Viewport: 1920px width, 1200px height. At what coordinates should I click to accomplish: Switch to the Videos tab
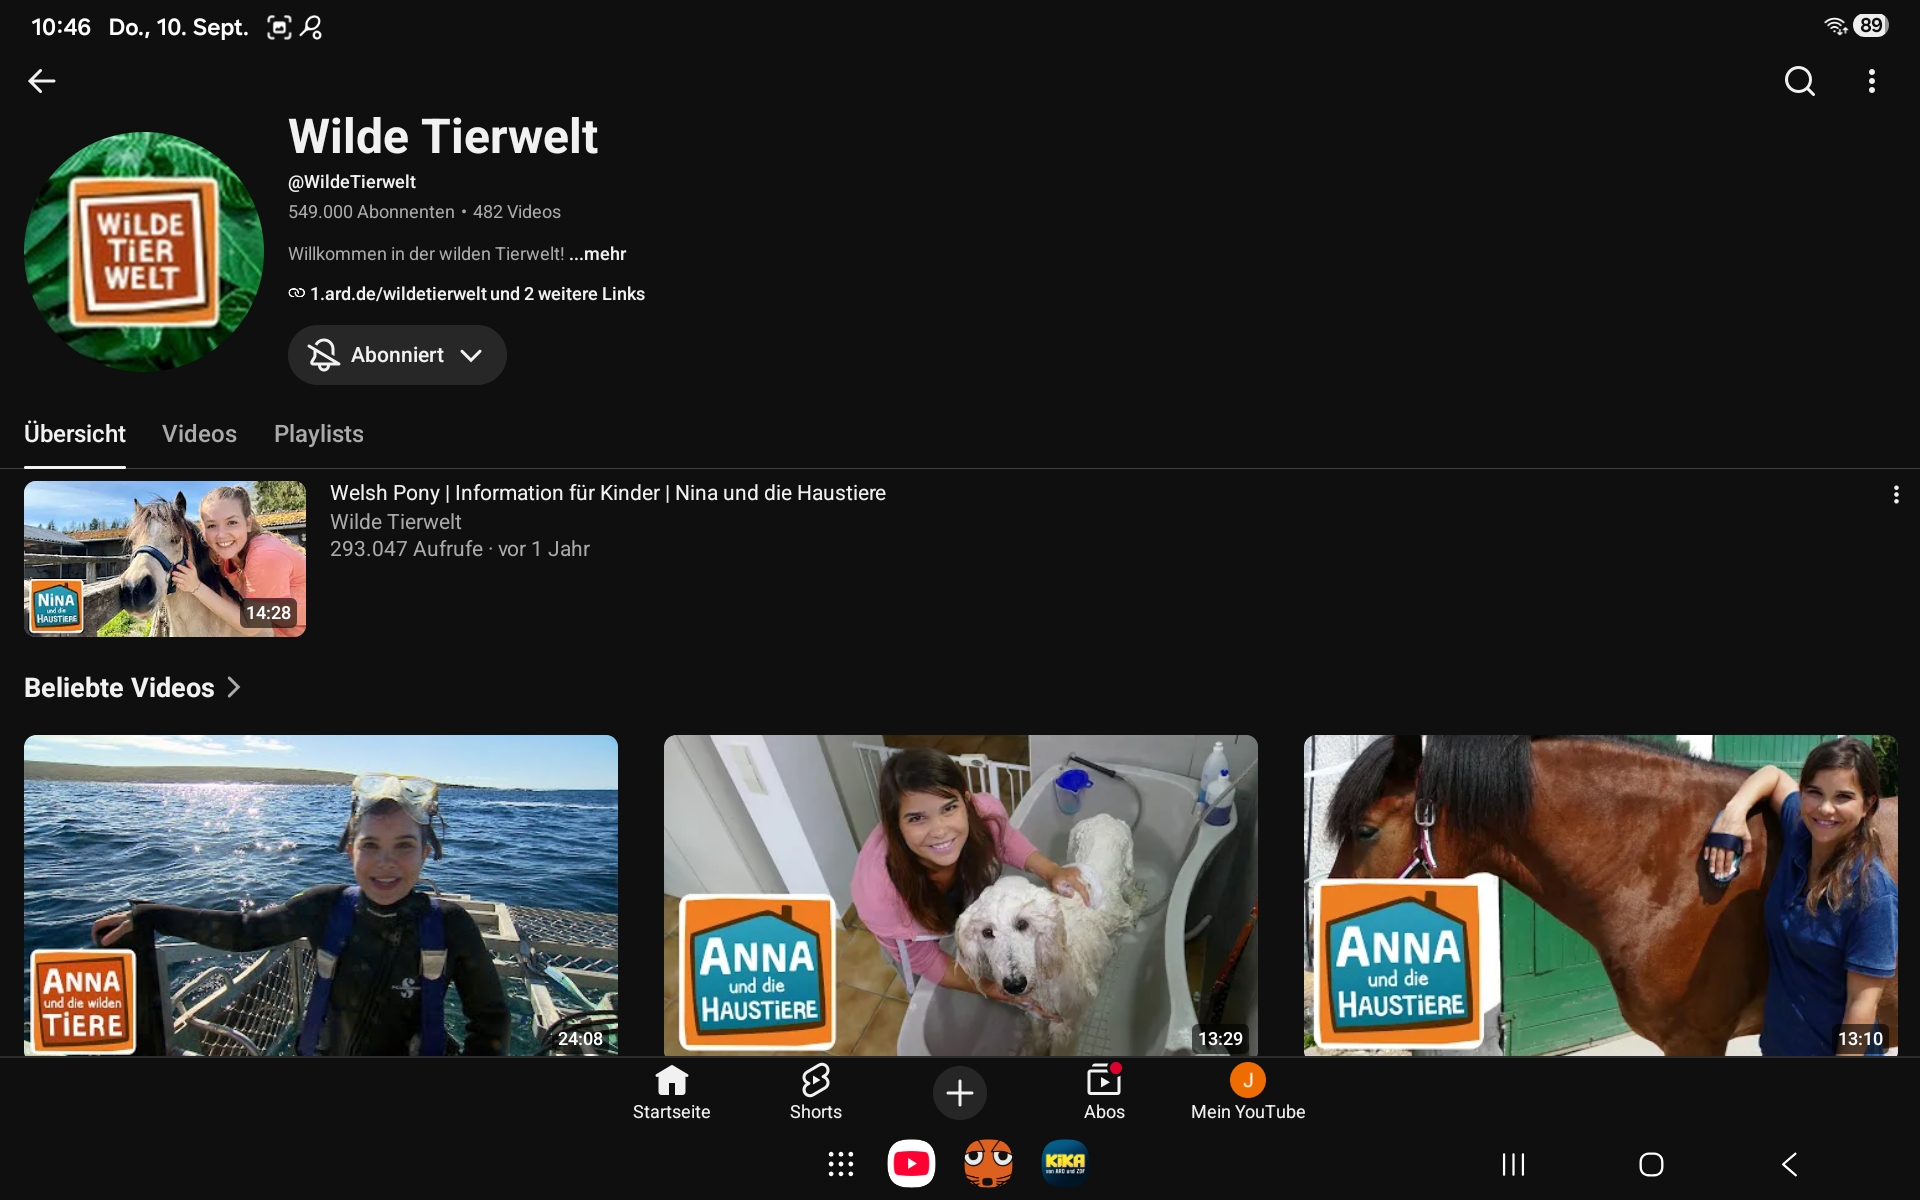[199, 434]
